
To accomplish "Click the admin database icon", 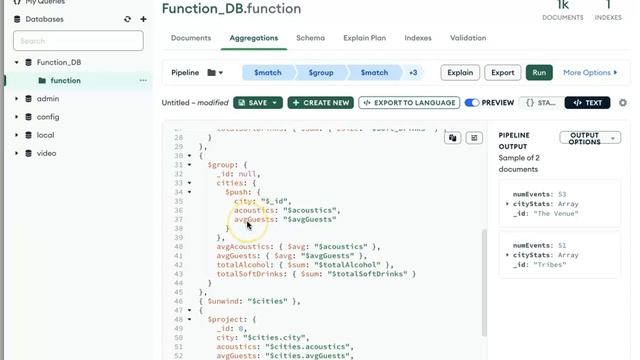I will coord(28,98).
